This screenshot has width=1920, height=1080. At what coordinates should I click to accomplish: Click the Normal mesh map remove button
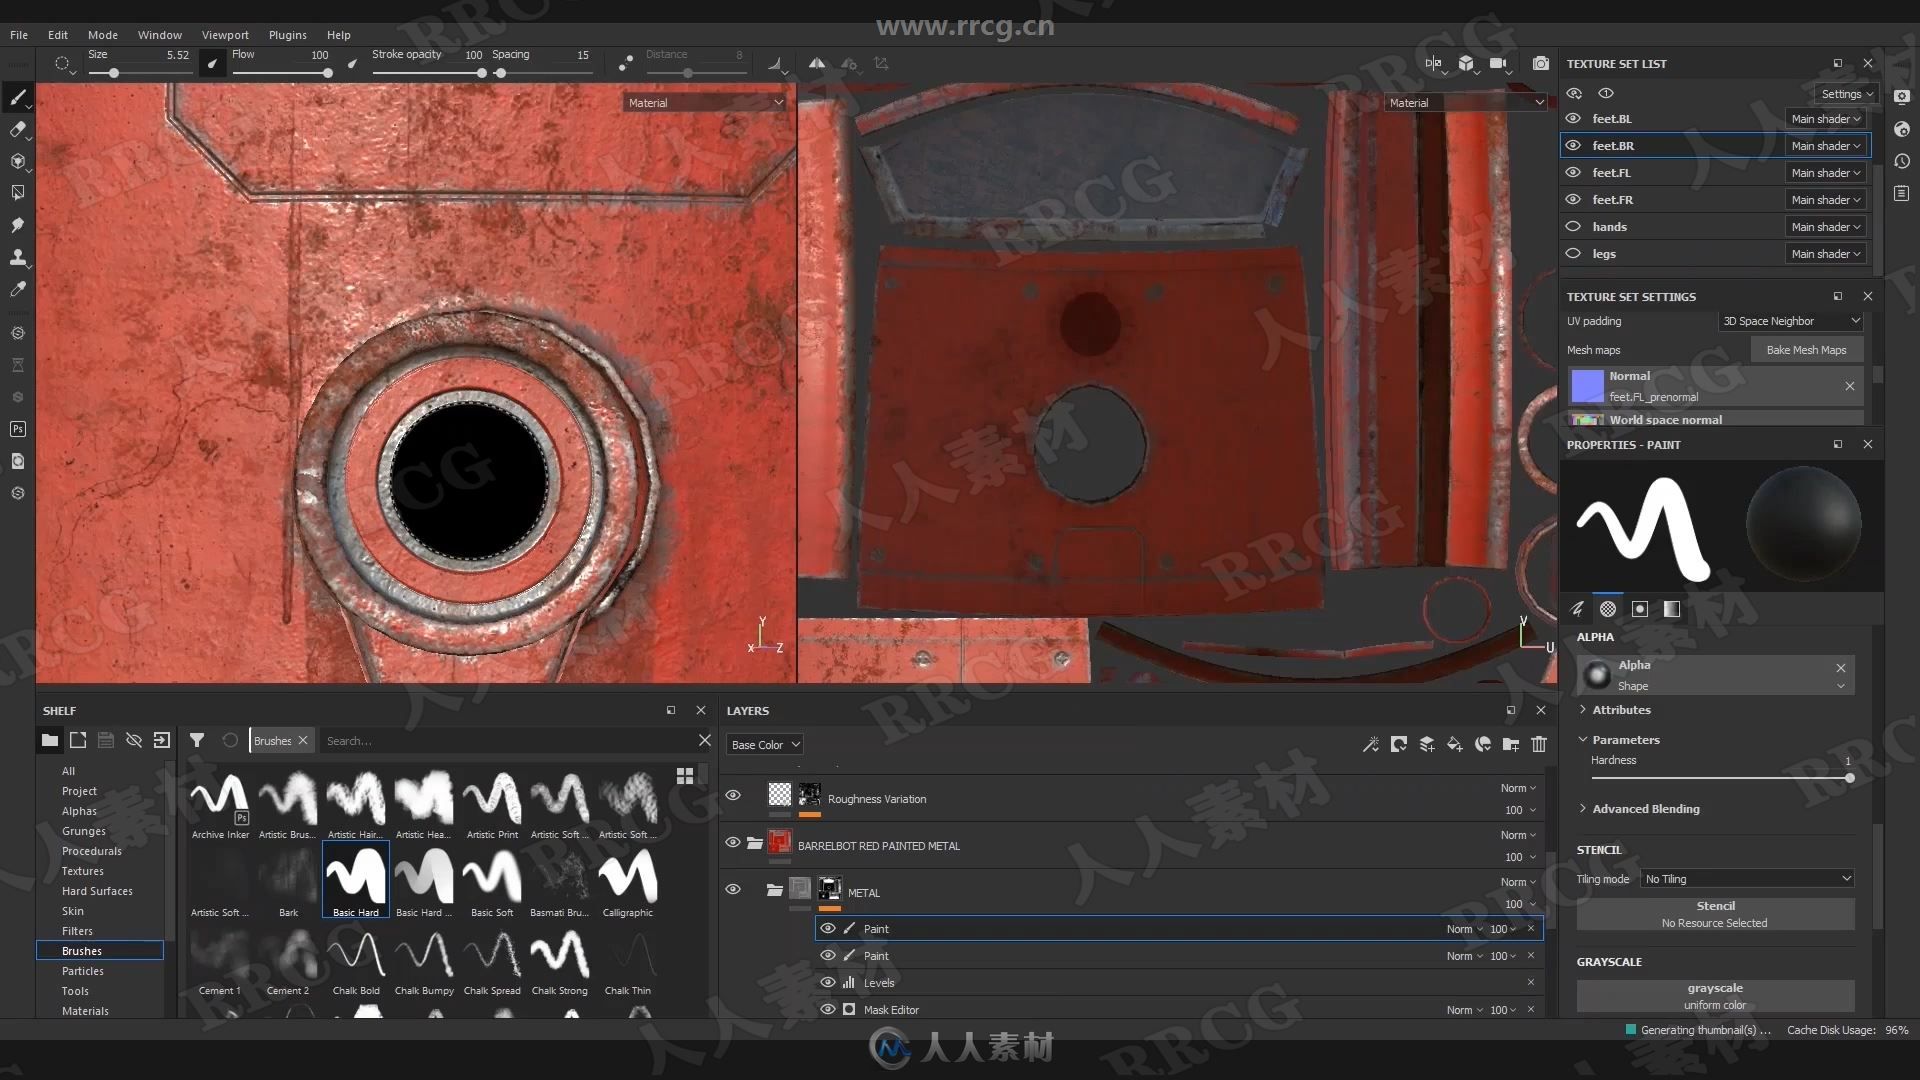click(1850, 386)
